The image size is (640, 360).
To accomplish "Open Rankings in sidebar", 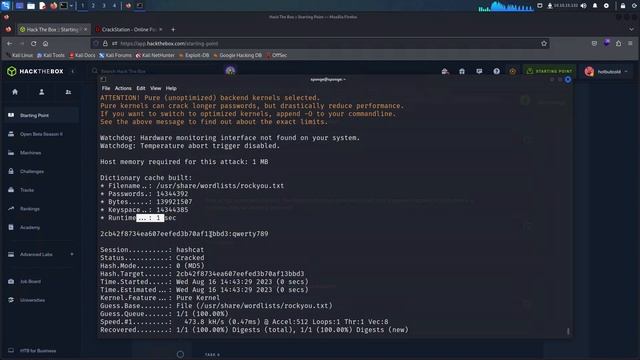I will tap(41, 209).
